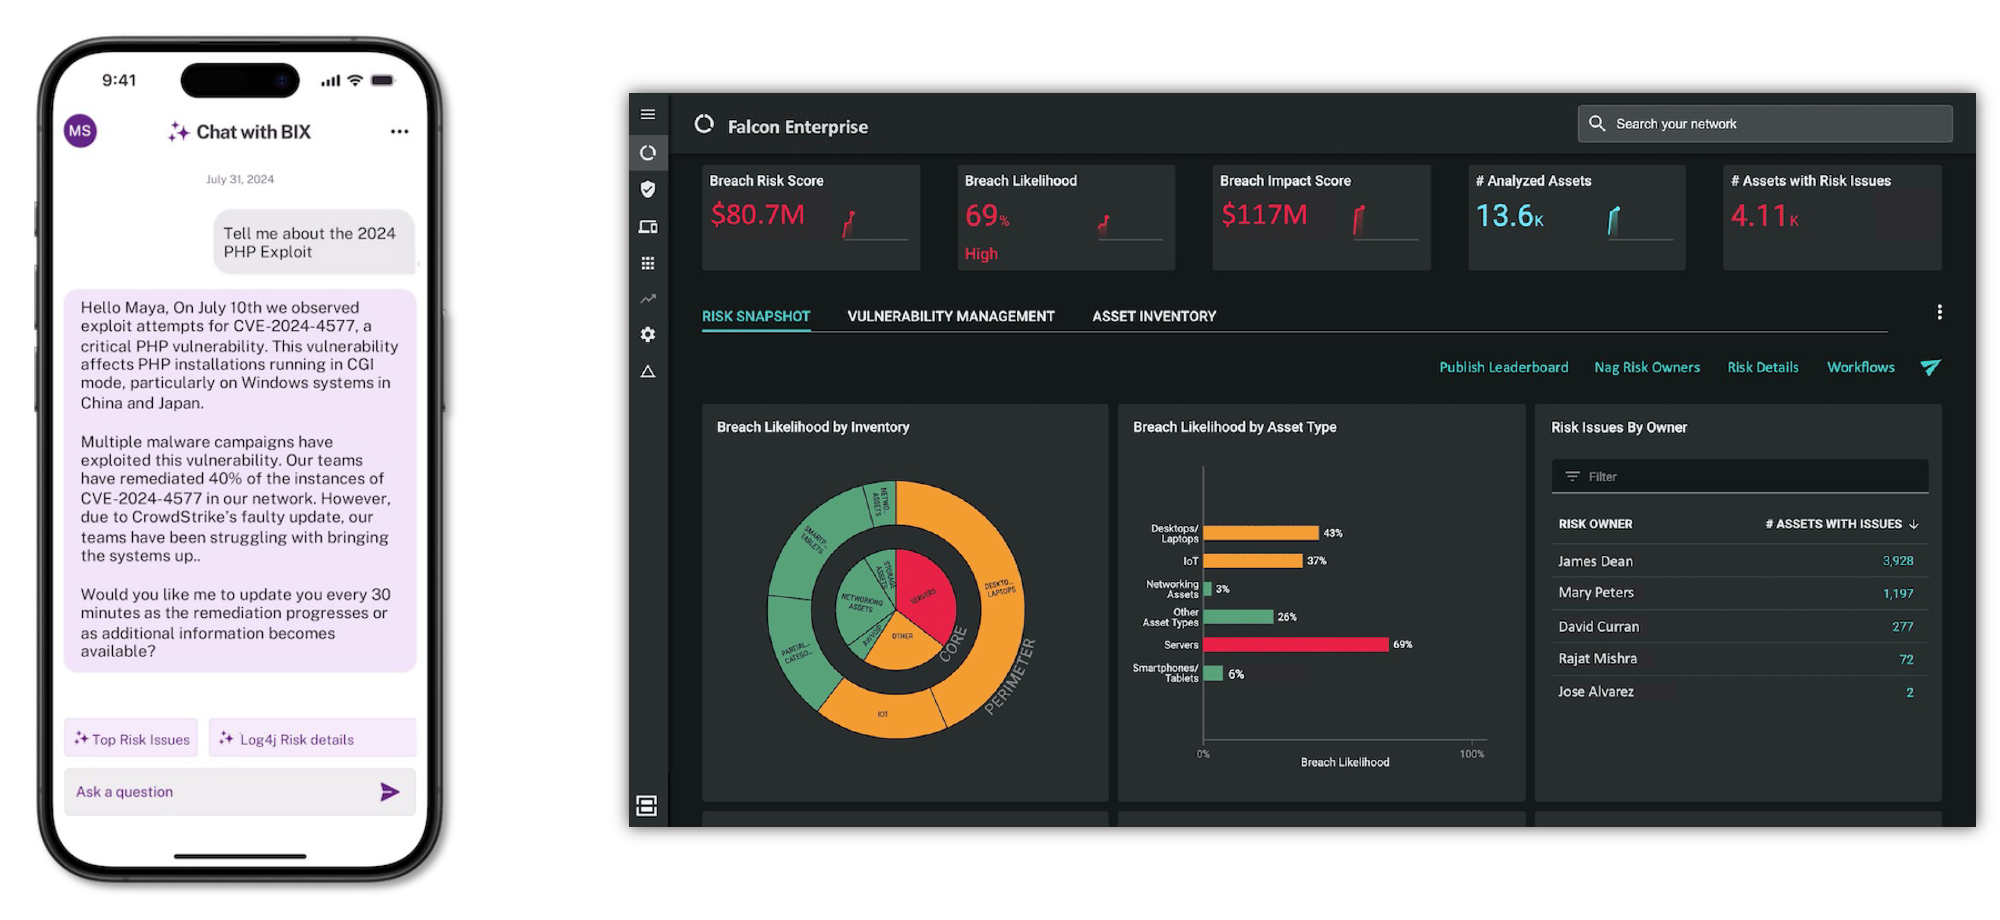Click the Search your network field
Image resolution: width=2000 pixels, height=920 pixels.
1765,124
